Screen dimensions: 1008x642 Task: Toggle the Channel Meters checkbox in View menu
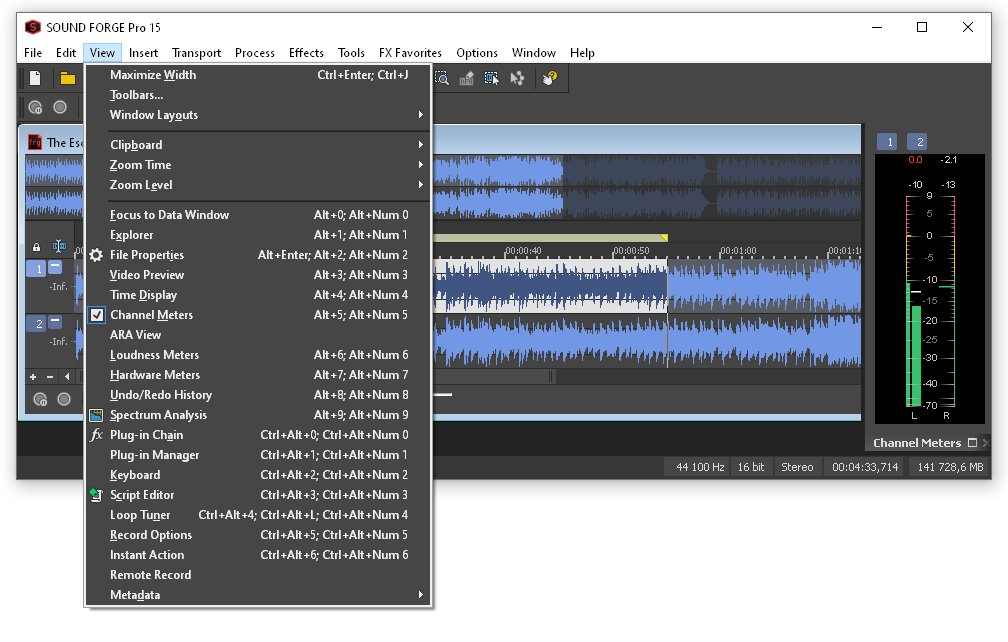[96, 314]
